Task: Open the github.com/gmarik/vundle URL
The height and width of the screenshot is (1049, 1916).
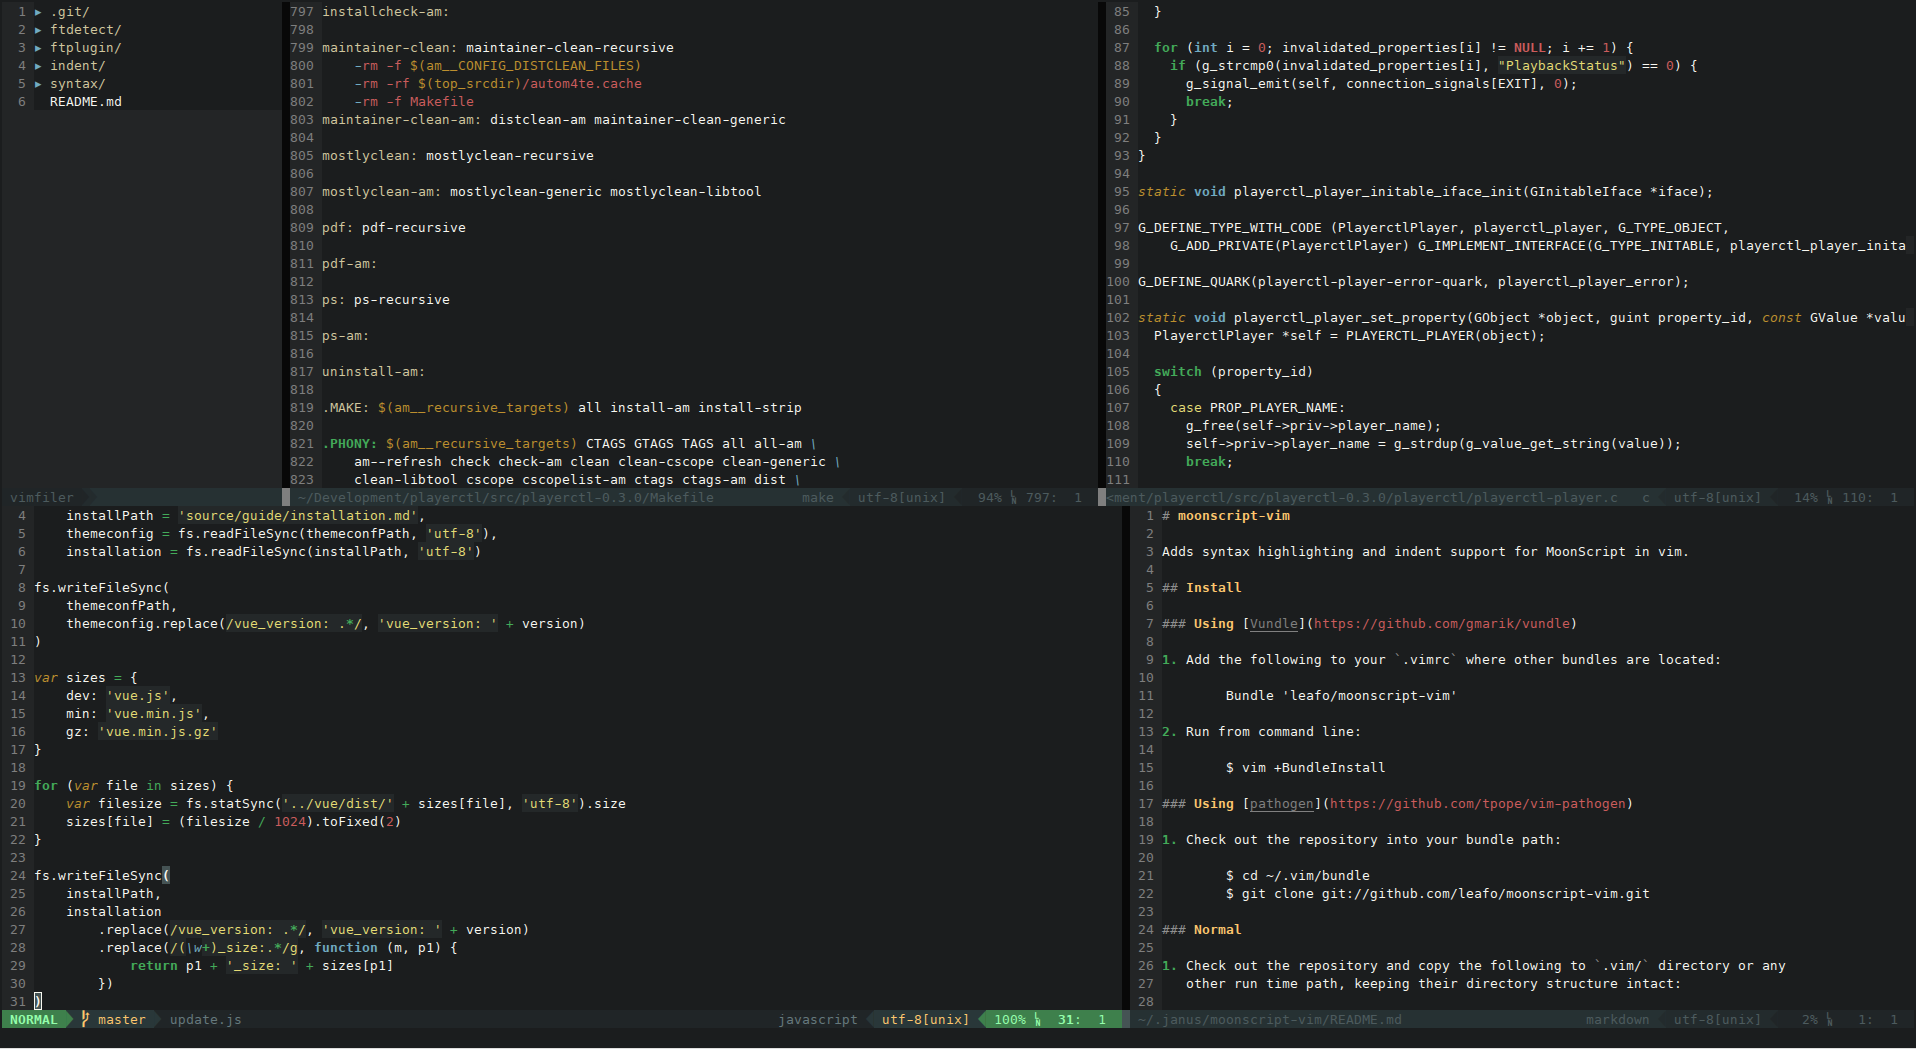Action: [x=1442, y=624]
